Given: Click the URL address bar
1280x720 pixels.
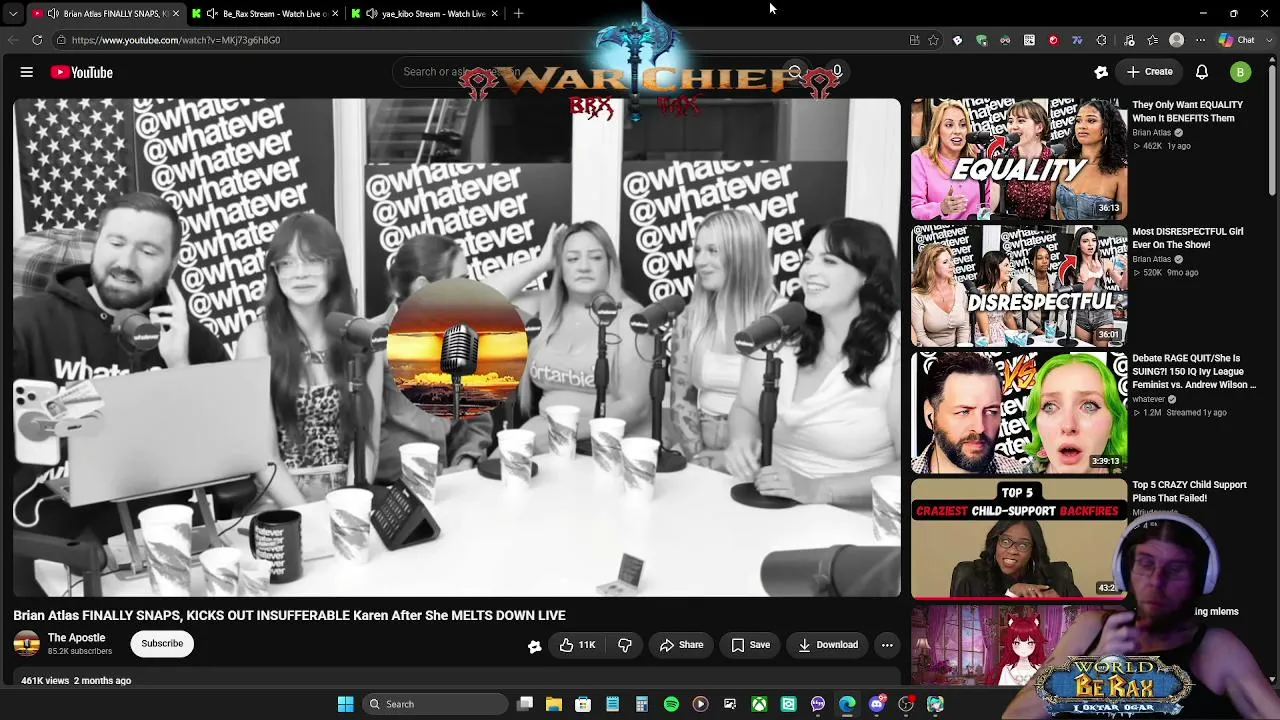Looking at the screenshot, I should pyautogui.click(x=480, y=40).
